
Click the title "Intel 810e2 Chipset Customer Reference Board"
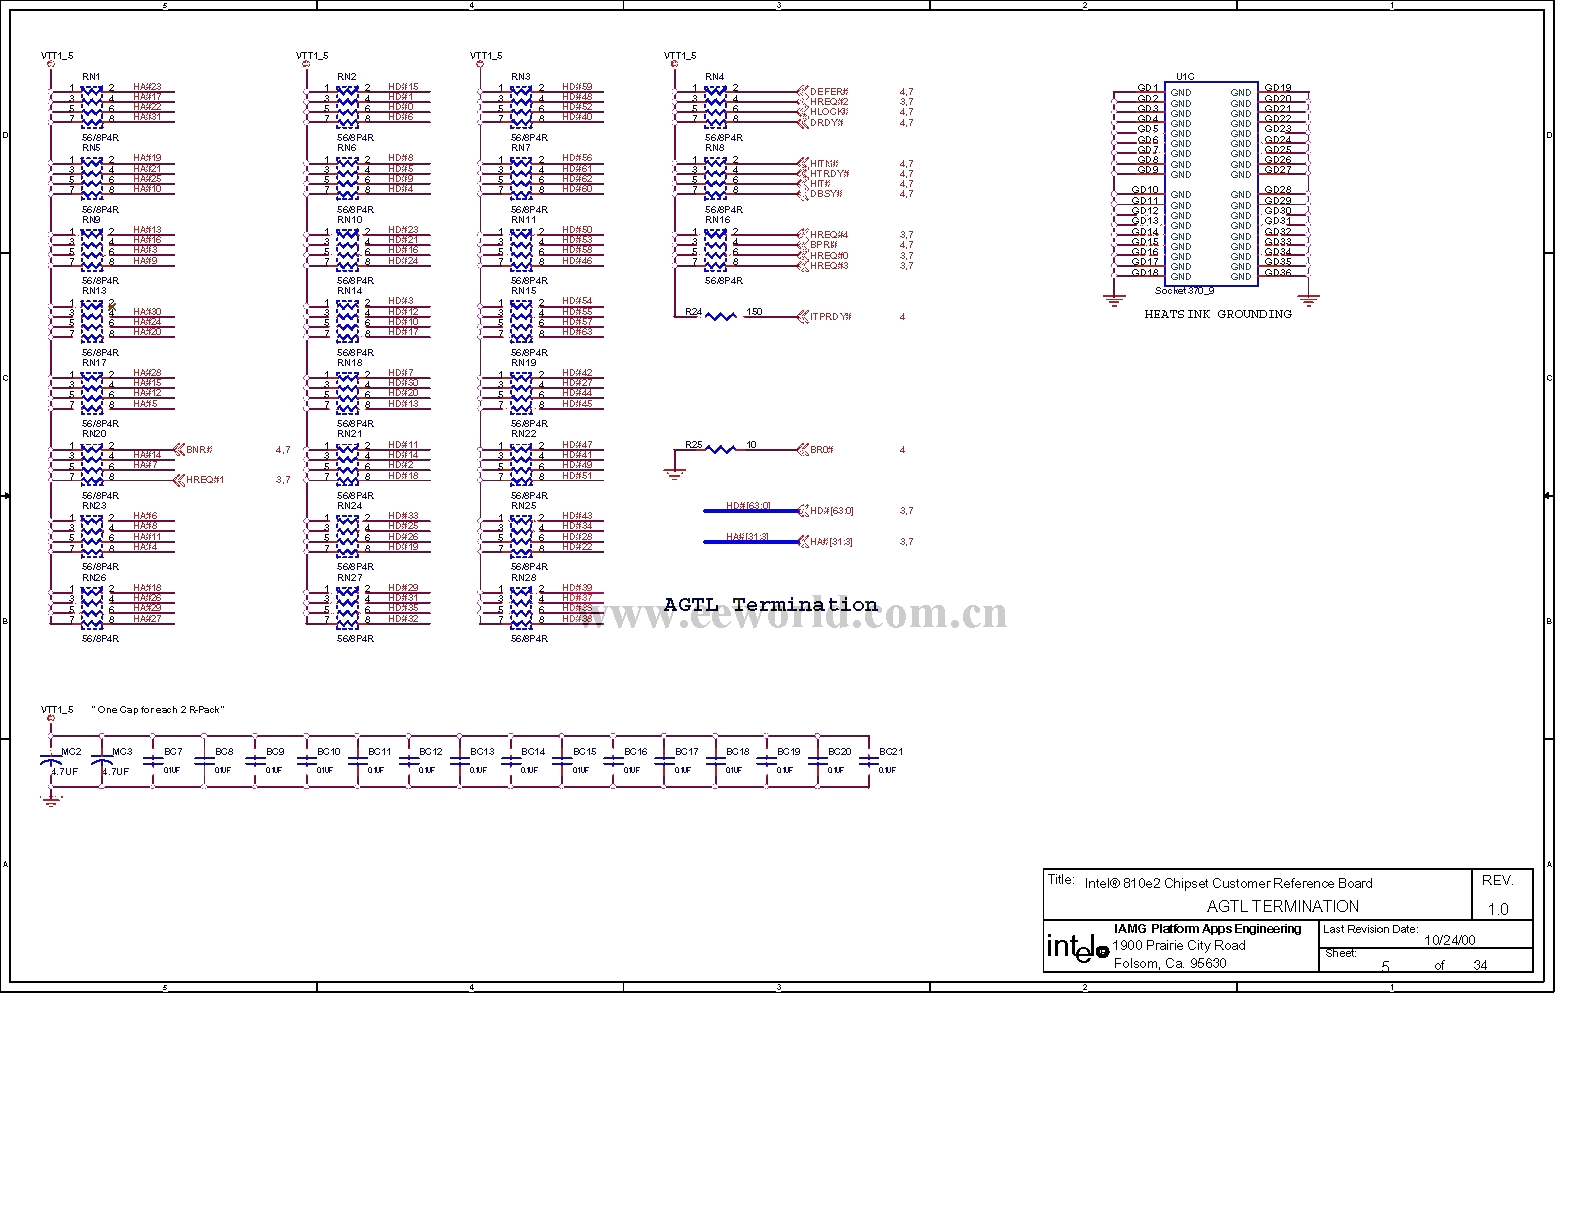pos(1229,883)
